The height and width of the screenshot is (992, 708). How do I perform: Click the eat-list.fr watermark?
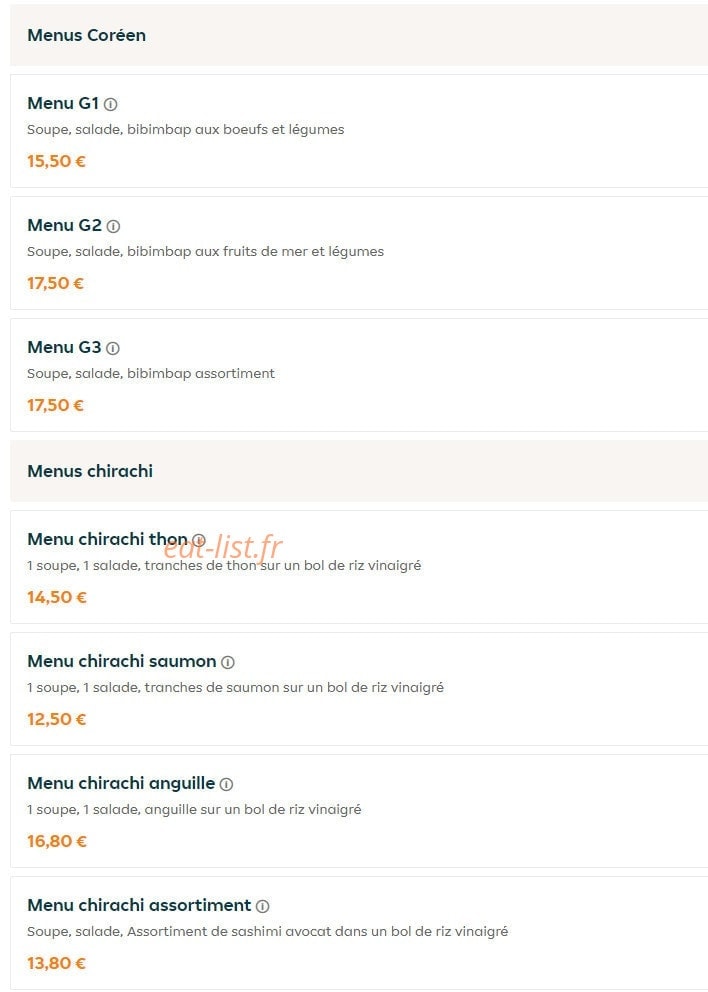point(223,547)
